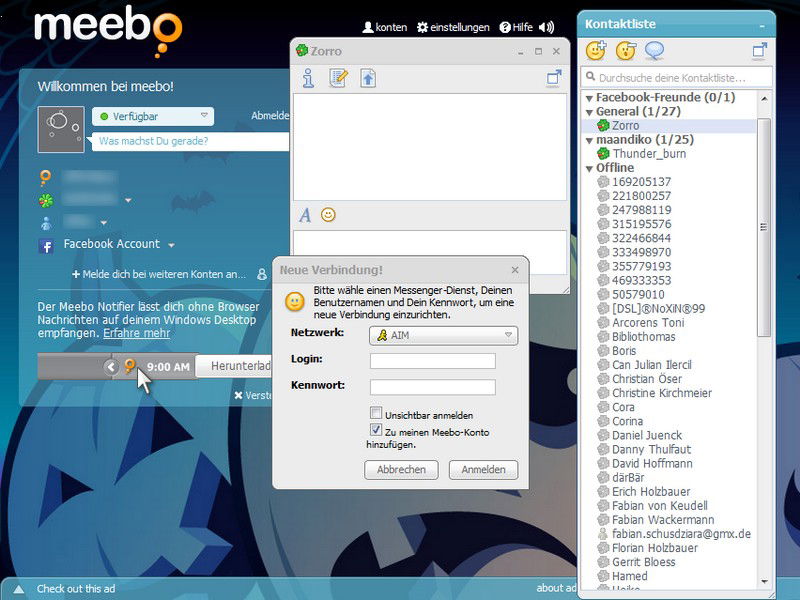Minimize the Kontaktliste panel
The image size is (800, 600).
pos(762,26)
